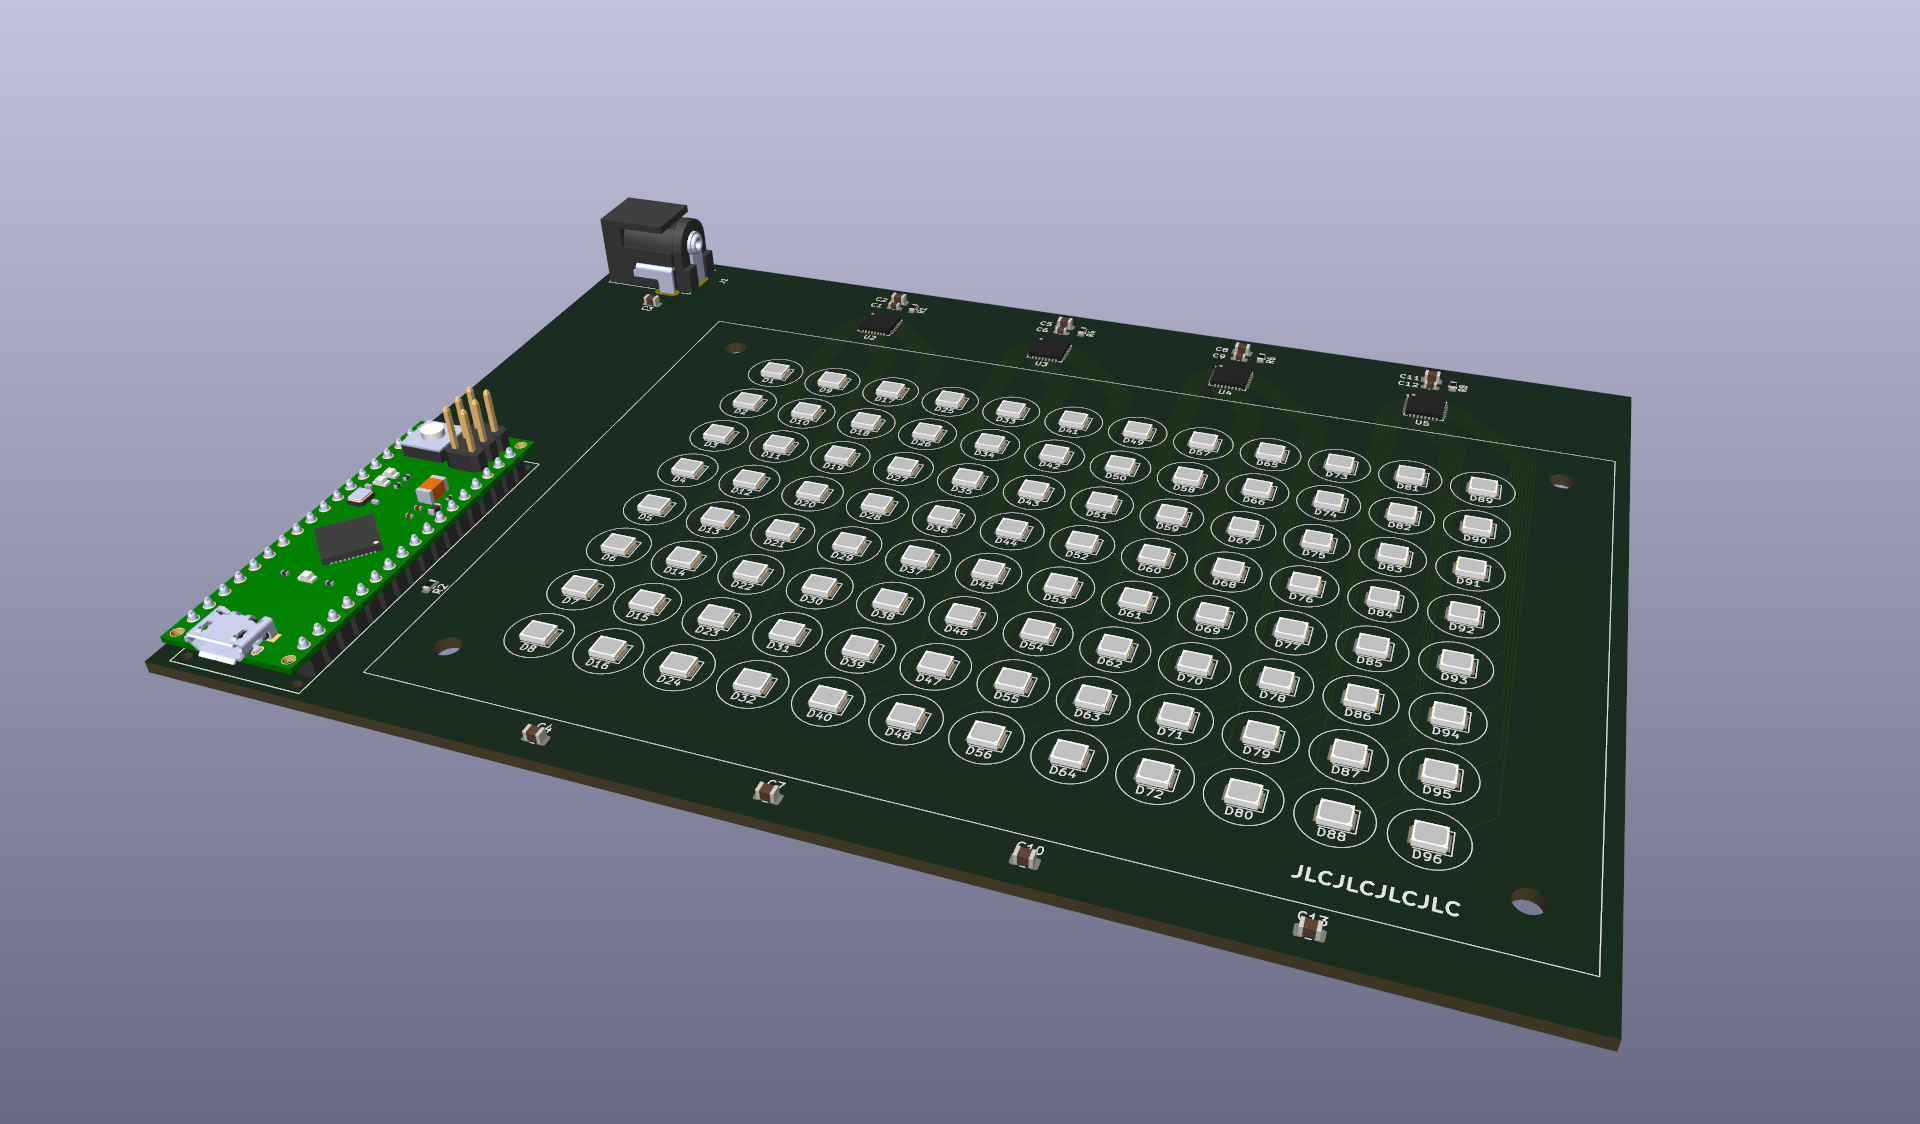Select capacitor C13 on the board edge
The image size is (1920, 1124).
(1310, 930)
